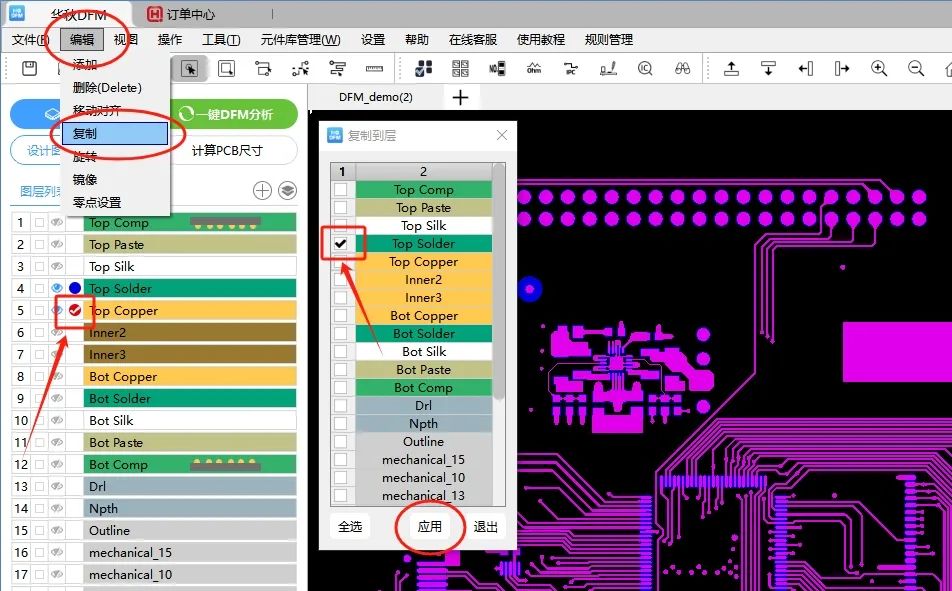Click the IPC netlist icon

tap(571, 69)
